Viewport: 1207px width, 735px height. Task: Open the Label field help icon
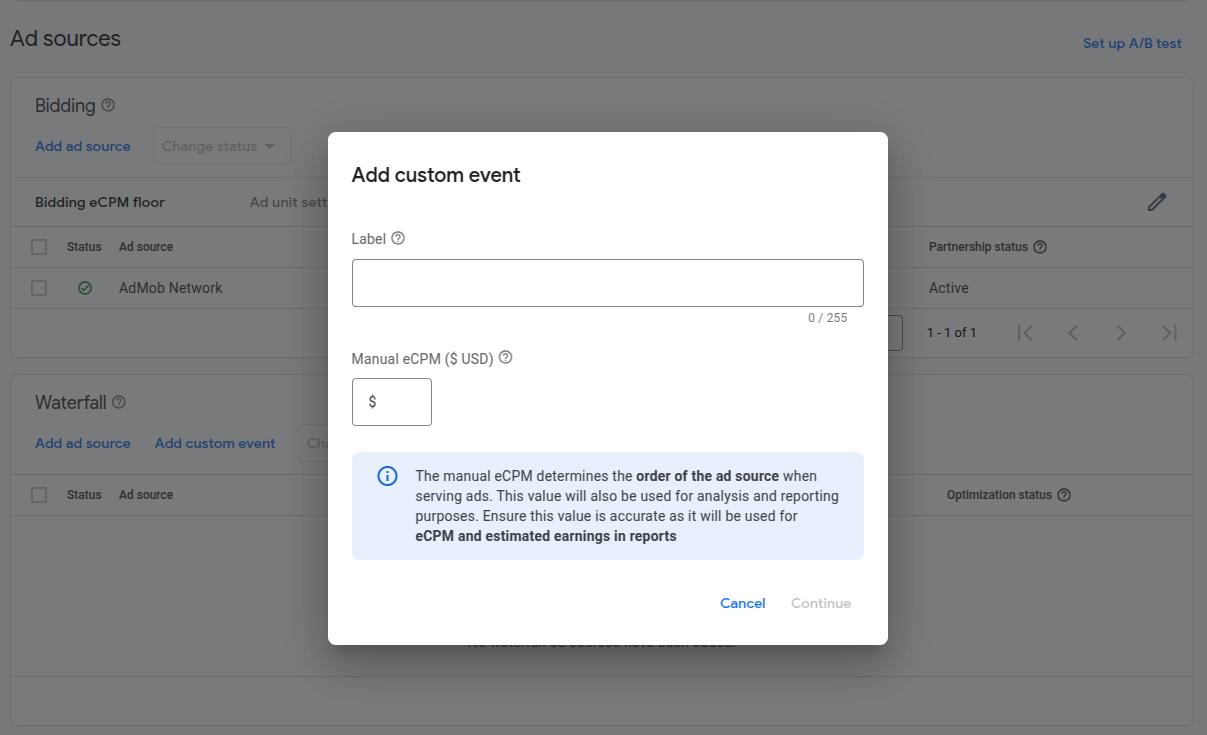398,238
